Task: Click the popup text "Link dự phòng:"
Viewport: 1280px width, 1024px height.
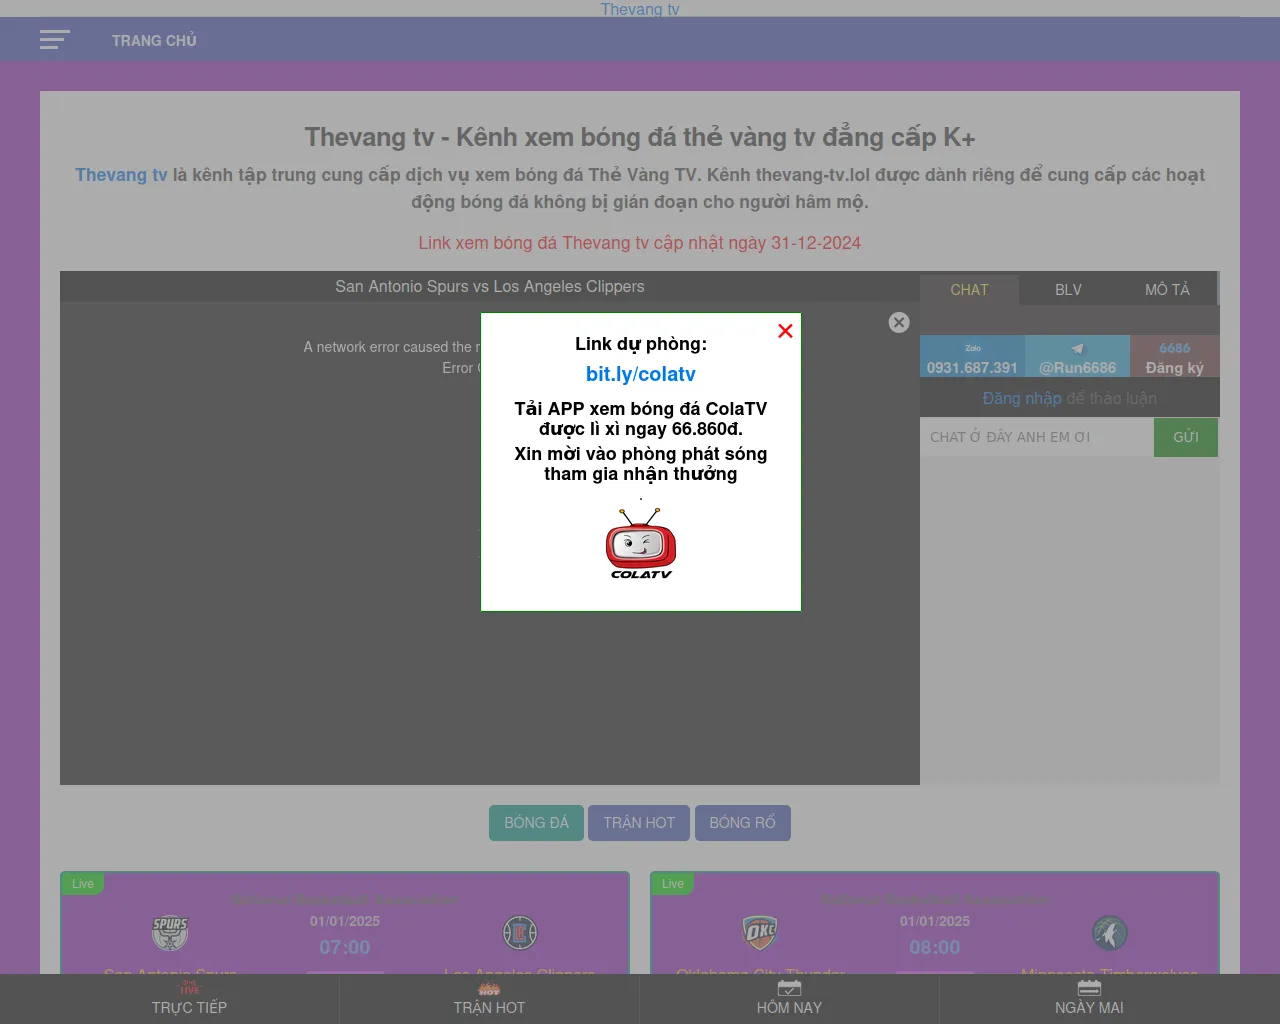Action: [x=641, y=344]
